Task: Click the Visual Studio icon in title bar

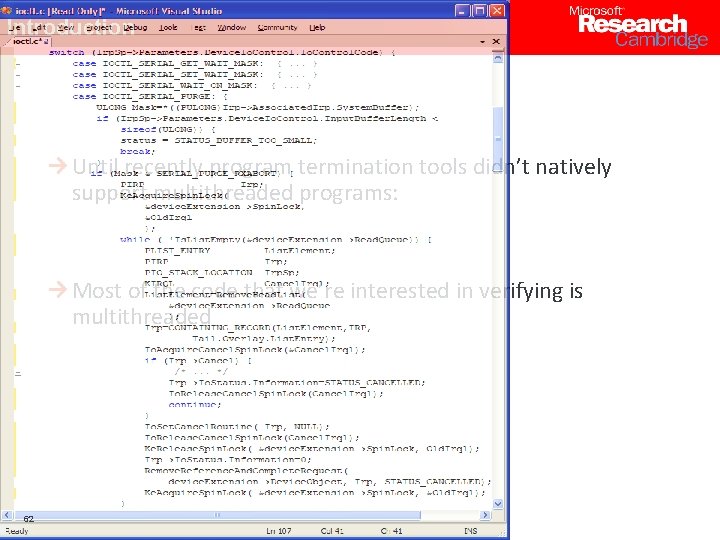Action: (x=6, y=10)
